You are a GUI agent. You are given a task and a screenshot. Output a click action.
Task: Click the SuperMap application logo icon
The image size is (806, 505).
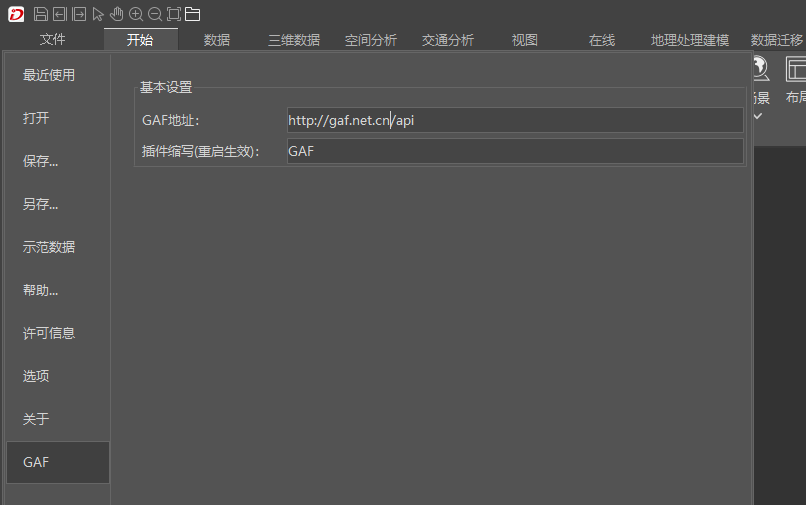coord(16,14)
